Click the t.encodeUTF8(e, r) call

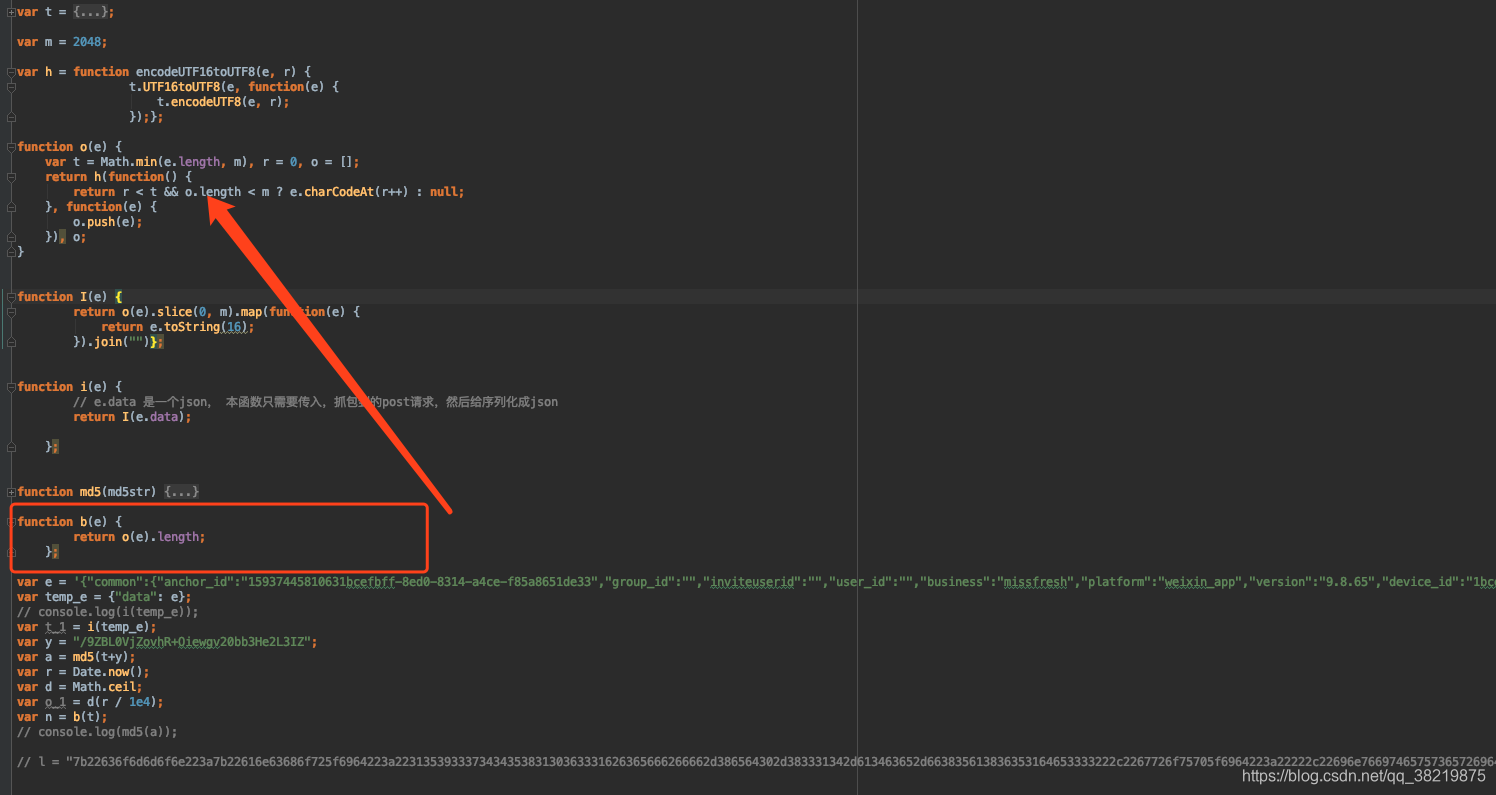coord(223,102)
